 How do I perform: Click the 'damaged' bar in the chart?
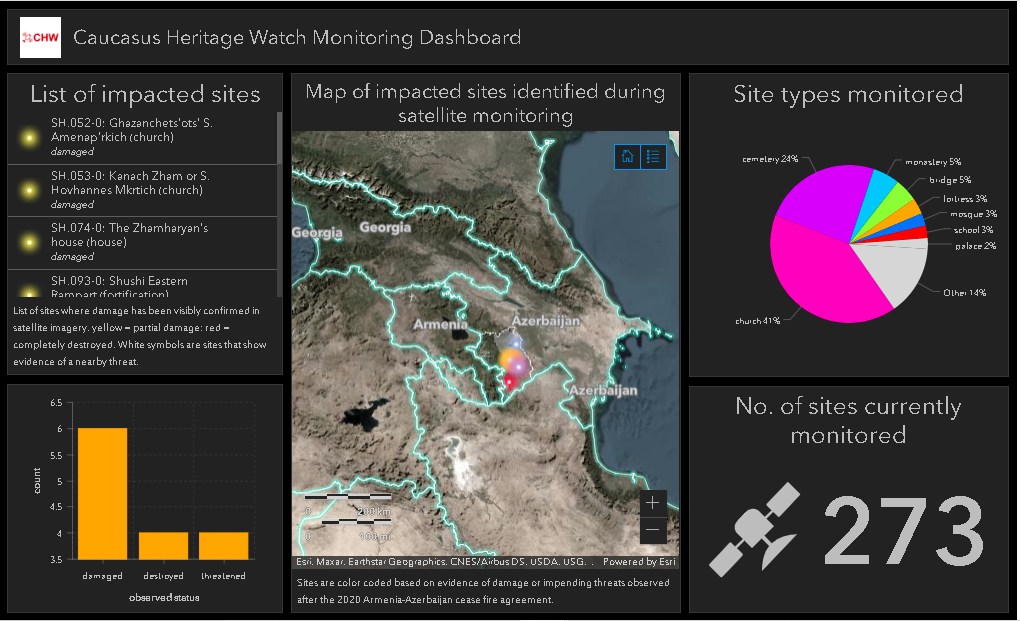tap(103, 495)
